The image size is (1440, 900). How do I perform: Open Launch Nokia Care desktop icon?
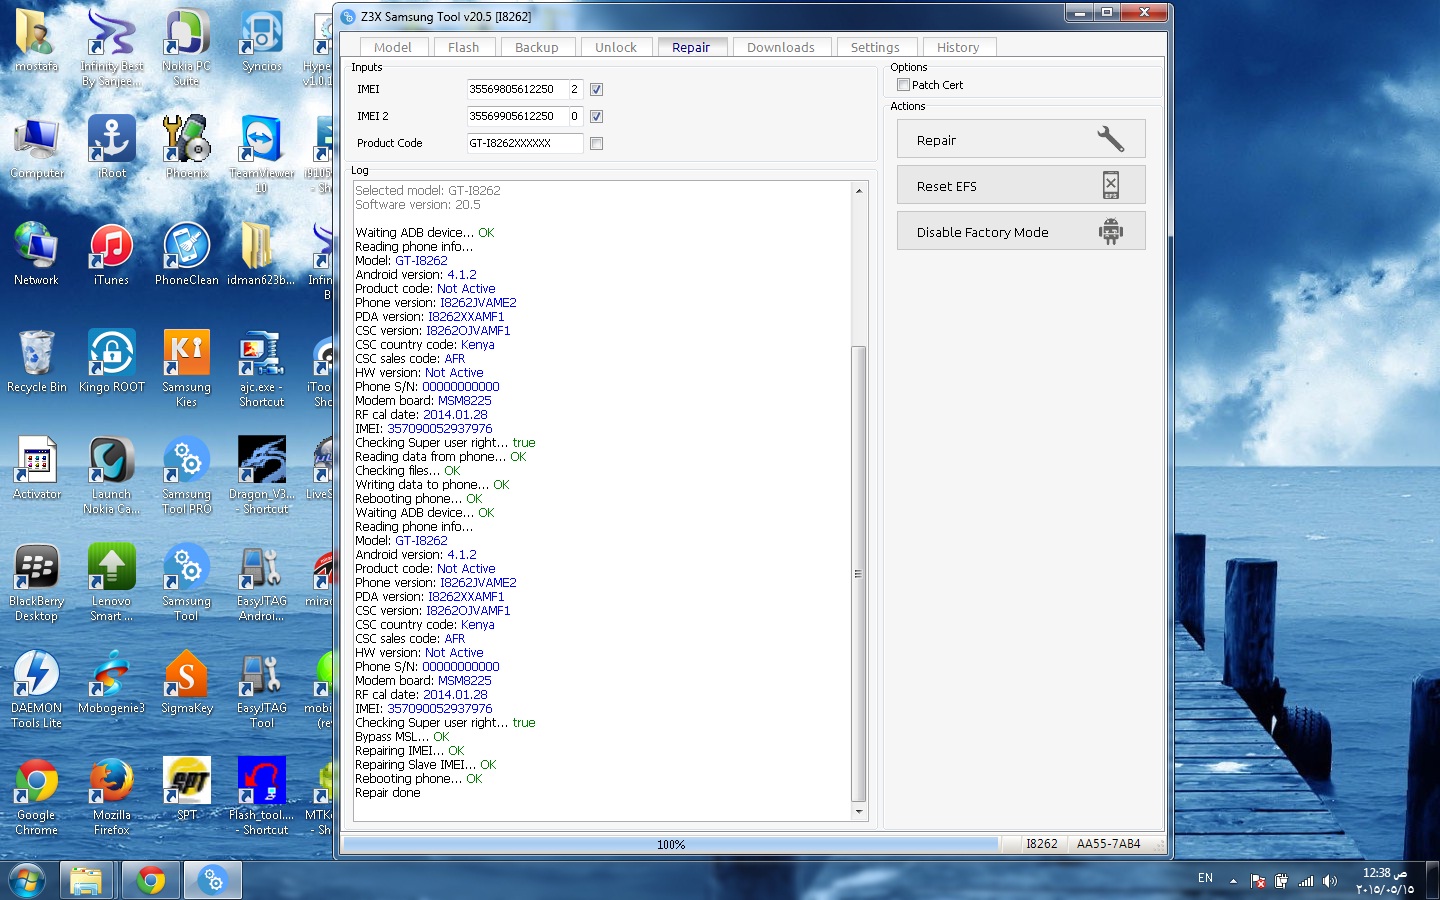click(112, 475)
